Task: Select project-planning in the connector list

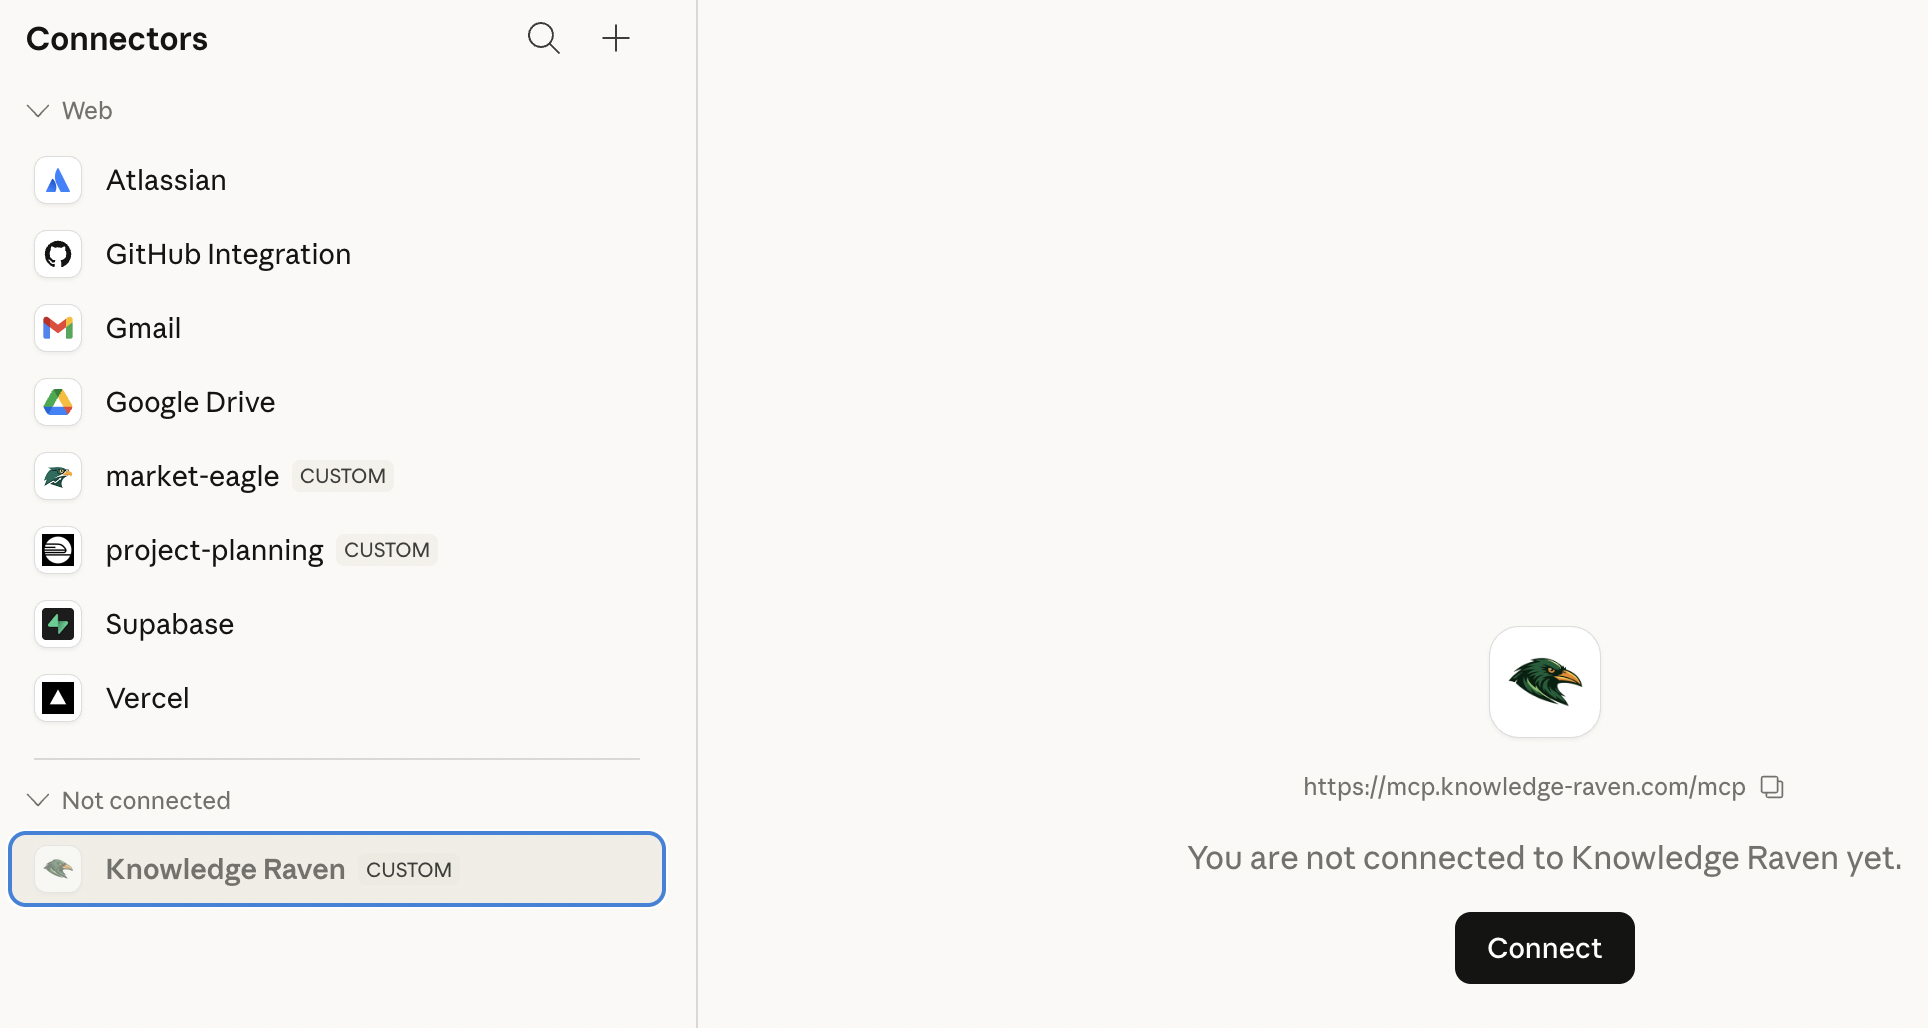Action: click(214, 550)
